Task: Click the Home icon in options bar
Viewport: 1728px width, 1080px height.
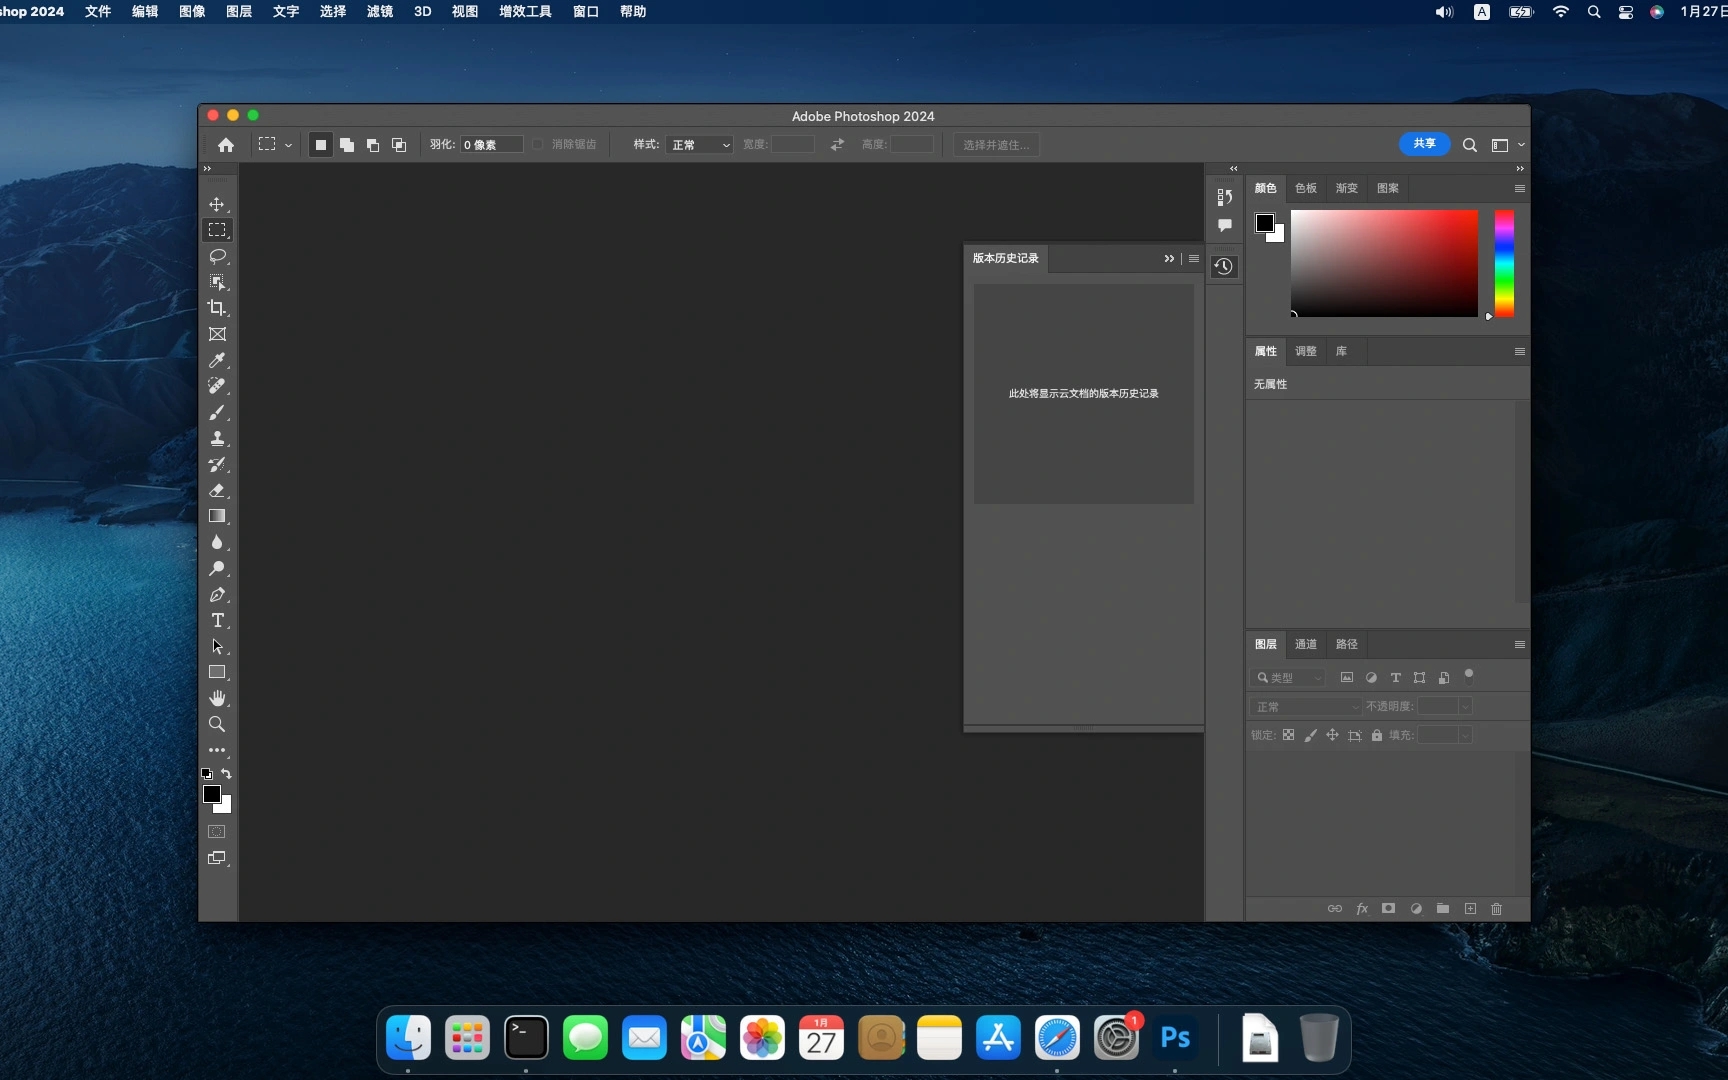Action: pos(226,145)
